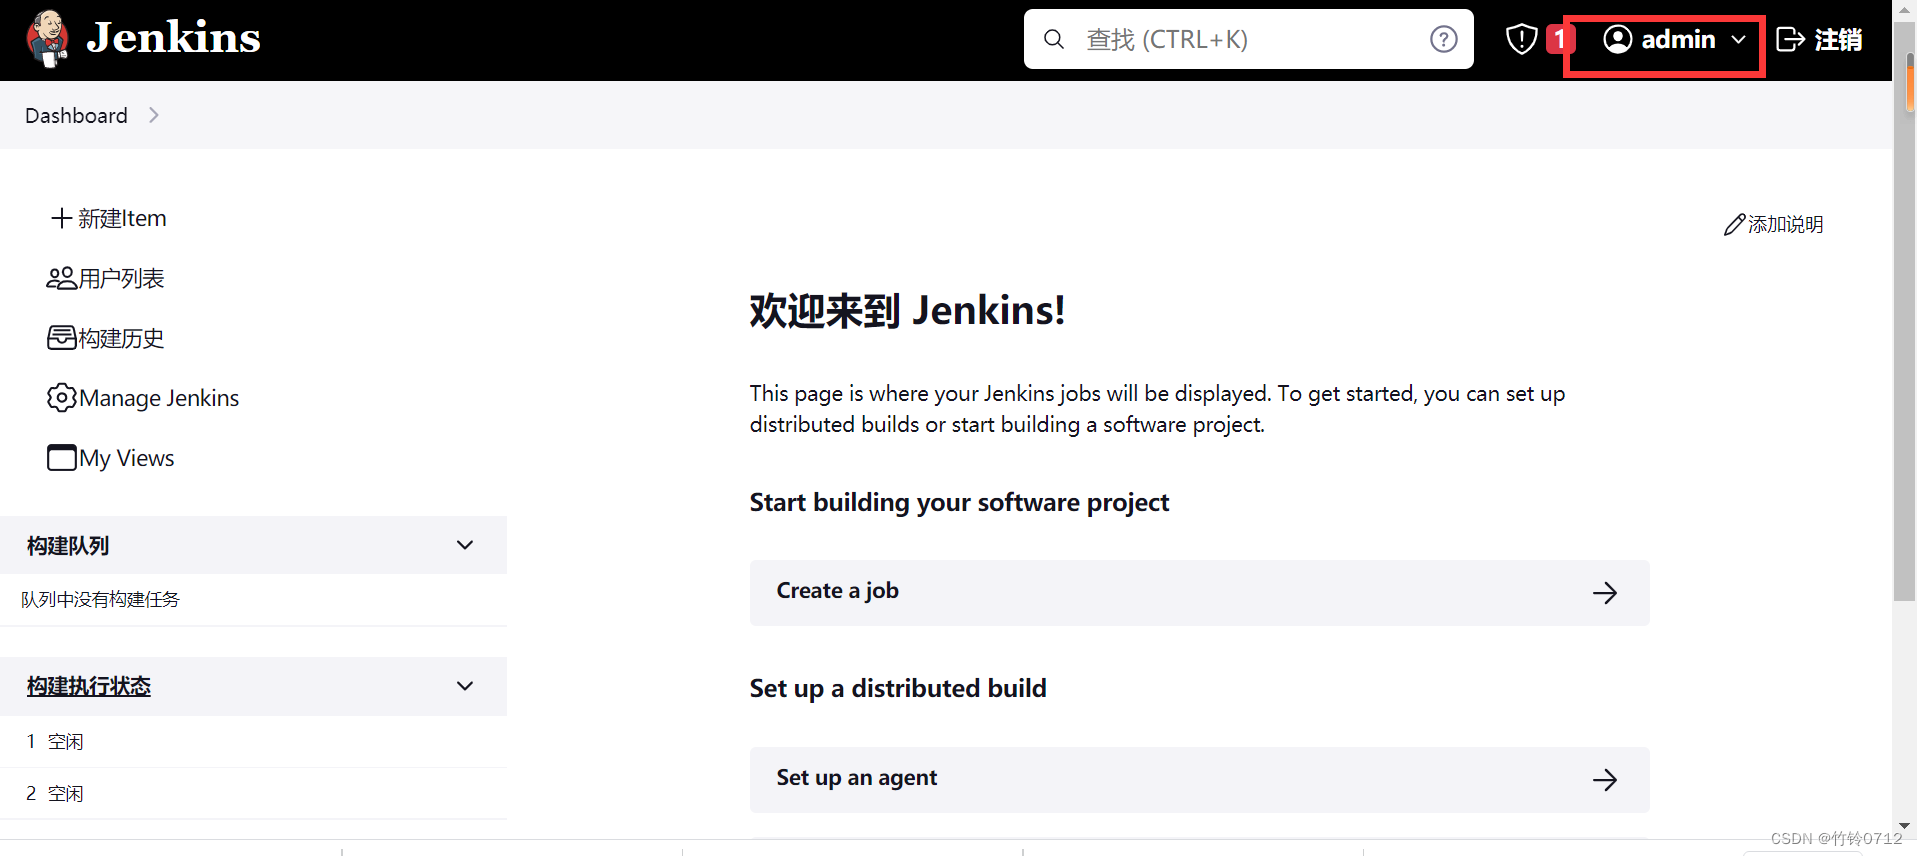The height and width of the screenshot is (856, 1917).
Task: Click the Set up an agent card
Action: coord(1199,780)
